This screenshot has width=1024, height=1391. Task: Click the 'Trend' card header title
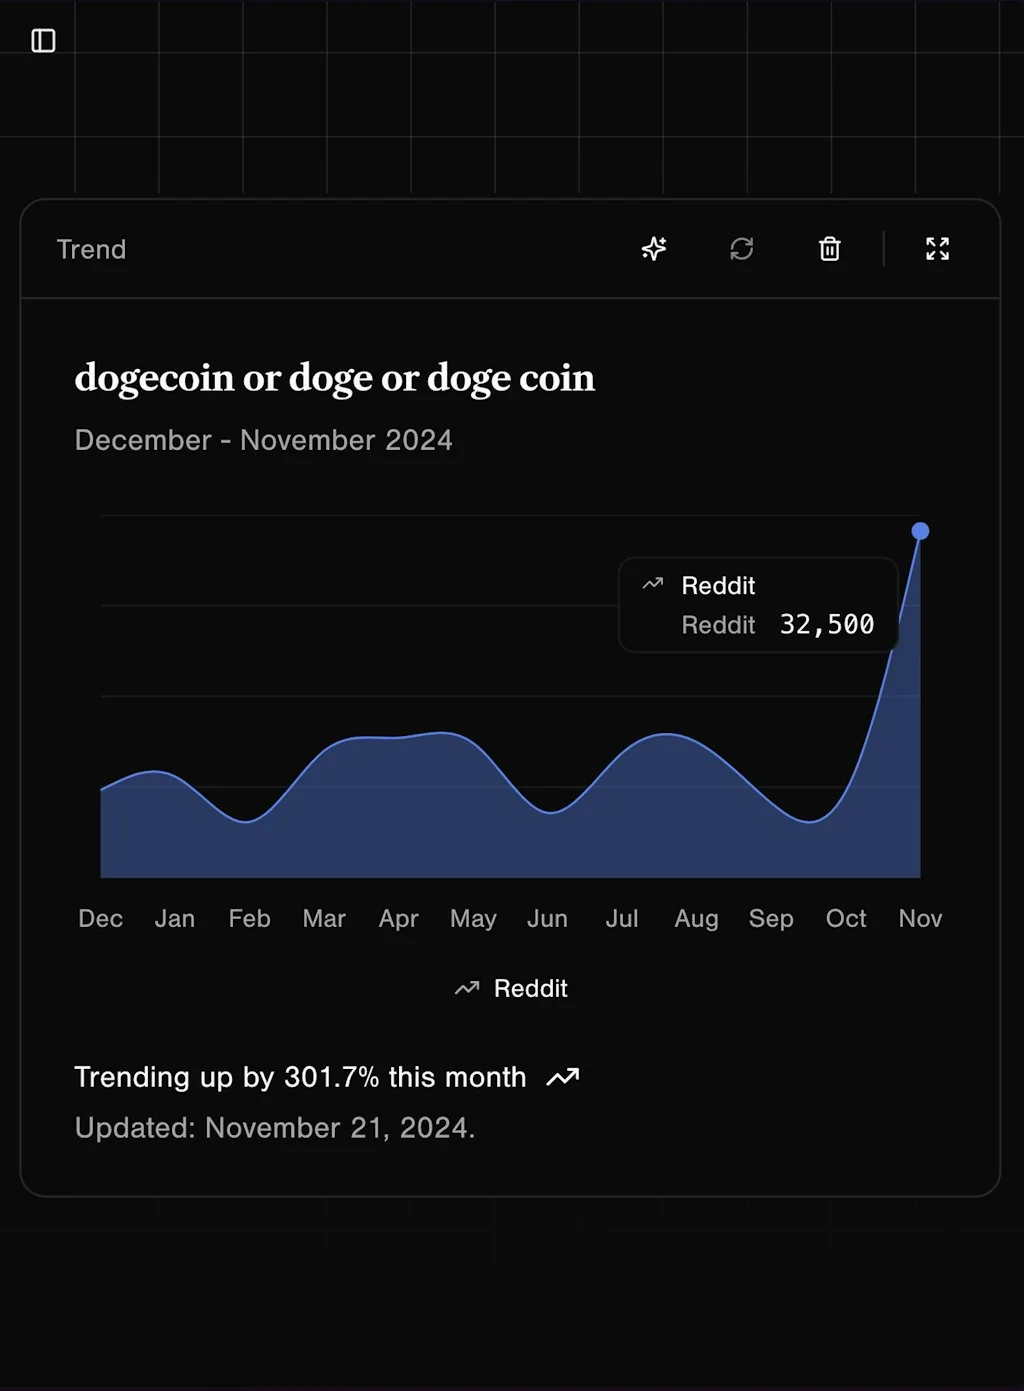91,249
